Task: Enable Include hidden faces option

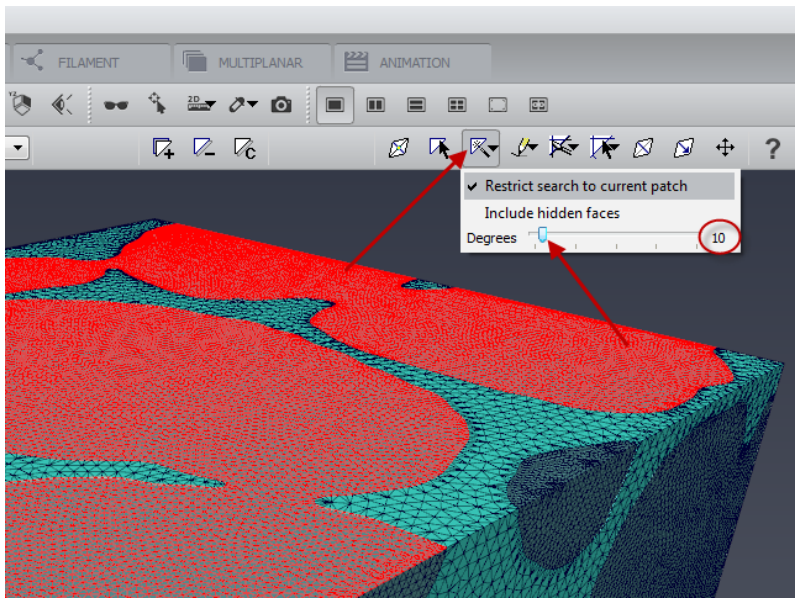Action: click(x=552, y=213)
